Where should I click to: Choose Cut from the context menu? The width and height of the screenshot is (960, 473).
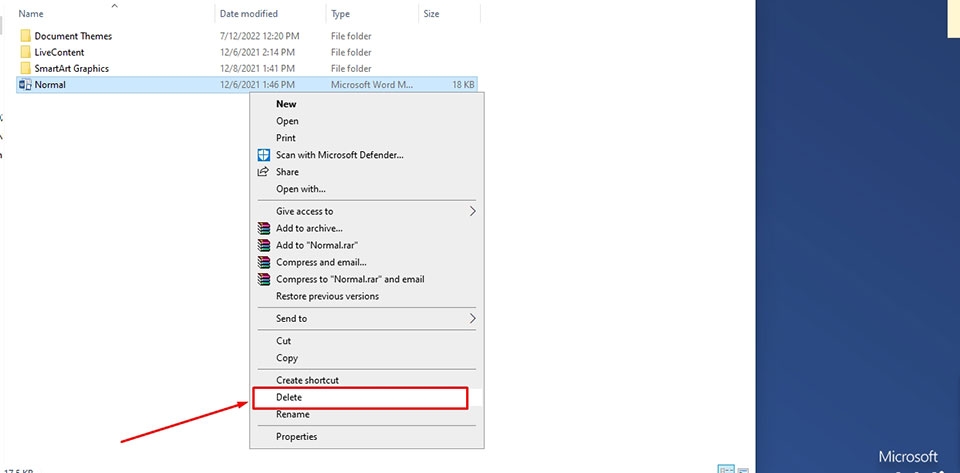(x=283, y=341)
